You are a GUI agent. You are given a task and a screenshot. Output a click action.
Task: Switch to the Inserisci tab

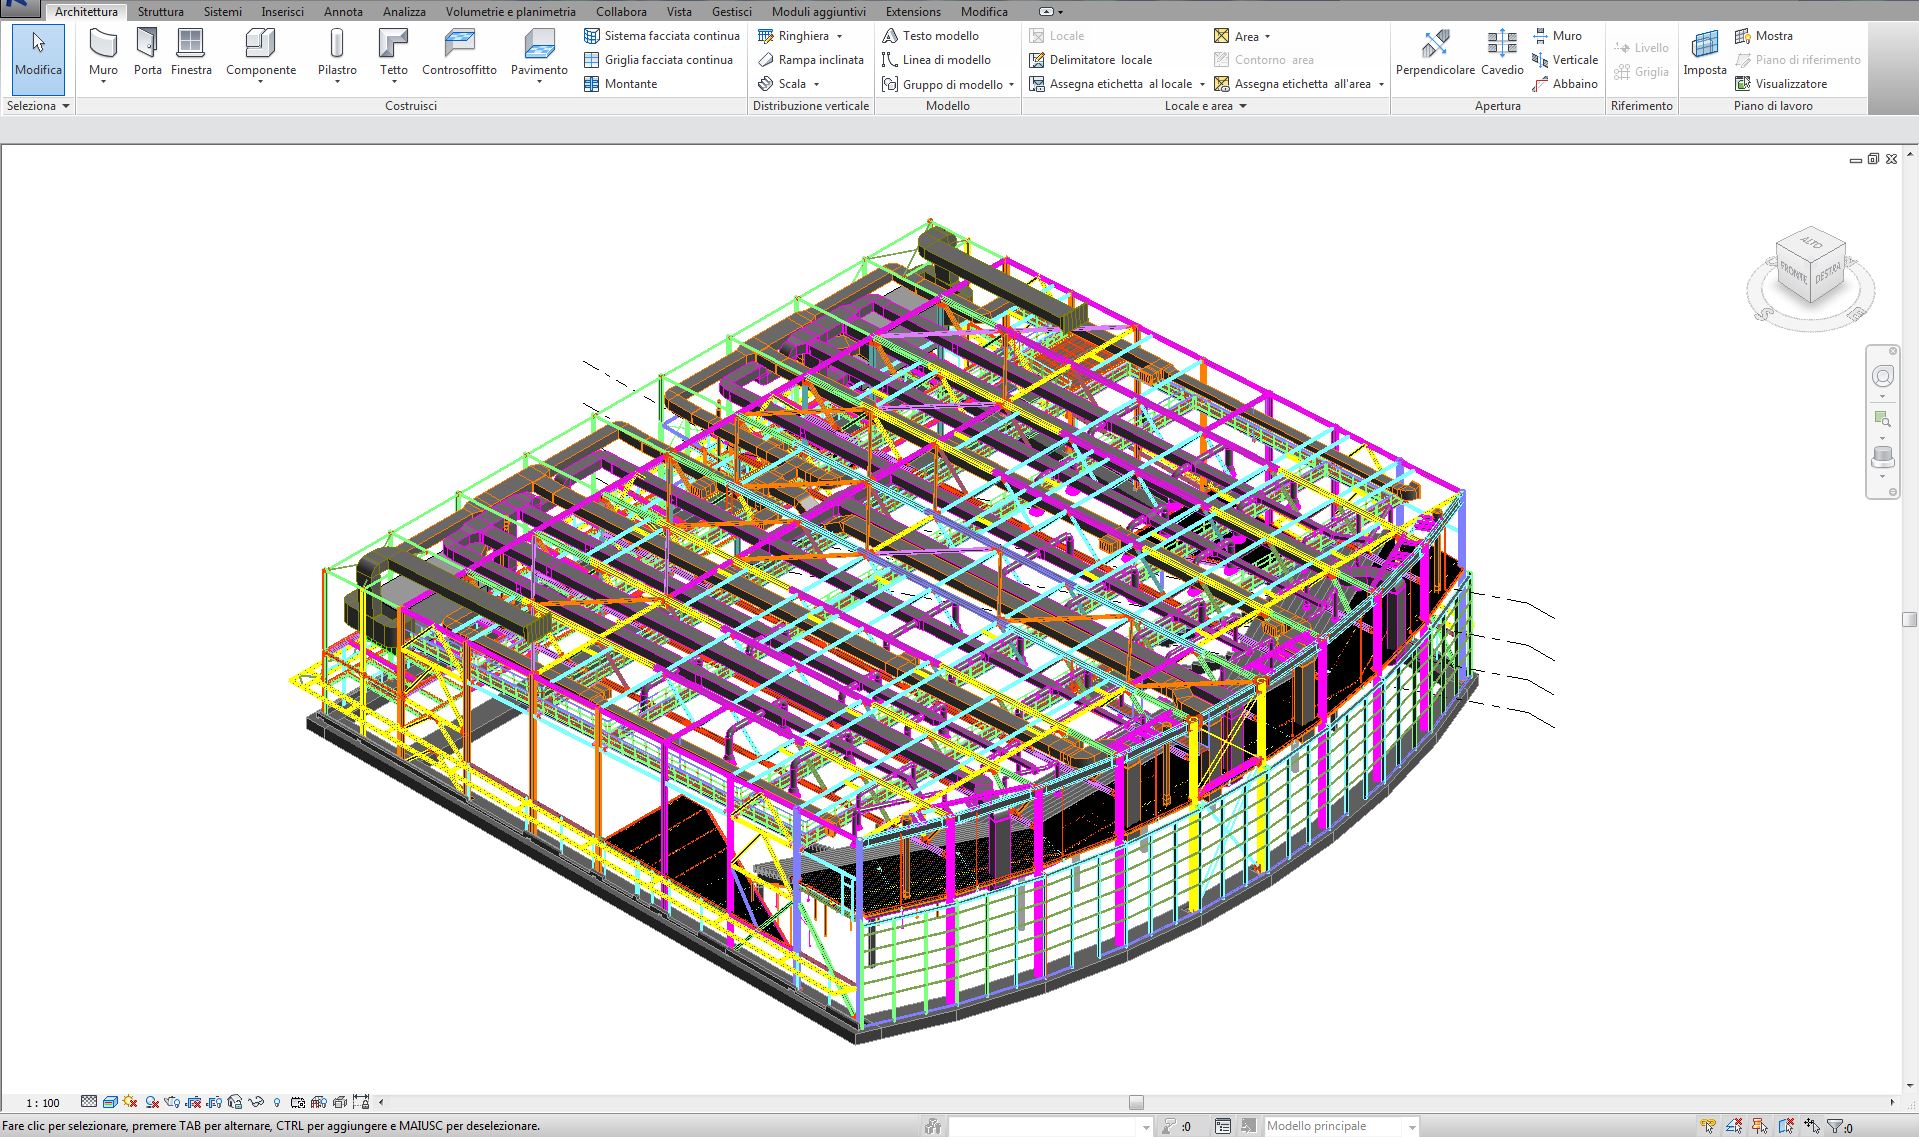[x=282, y=12]
